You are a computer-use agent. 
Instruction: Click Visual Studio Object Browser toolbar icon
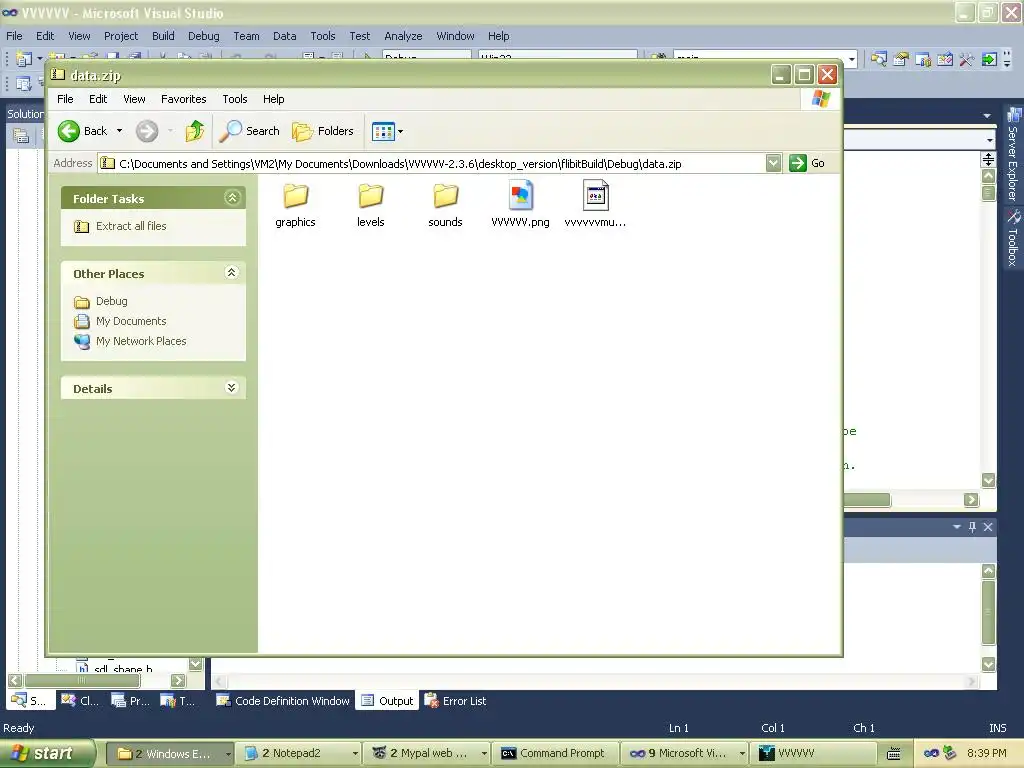(923, 59)
